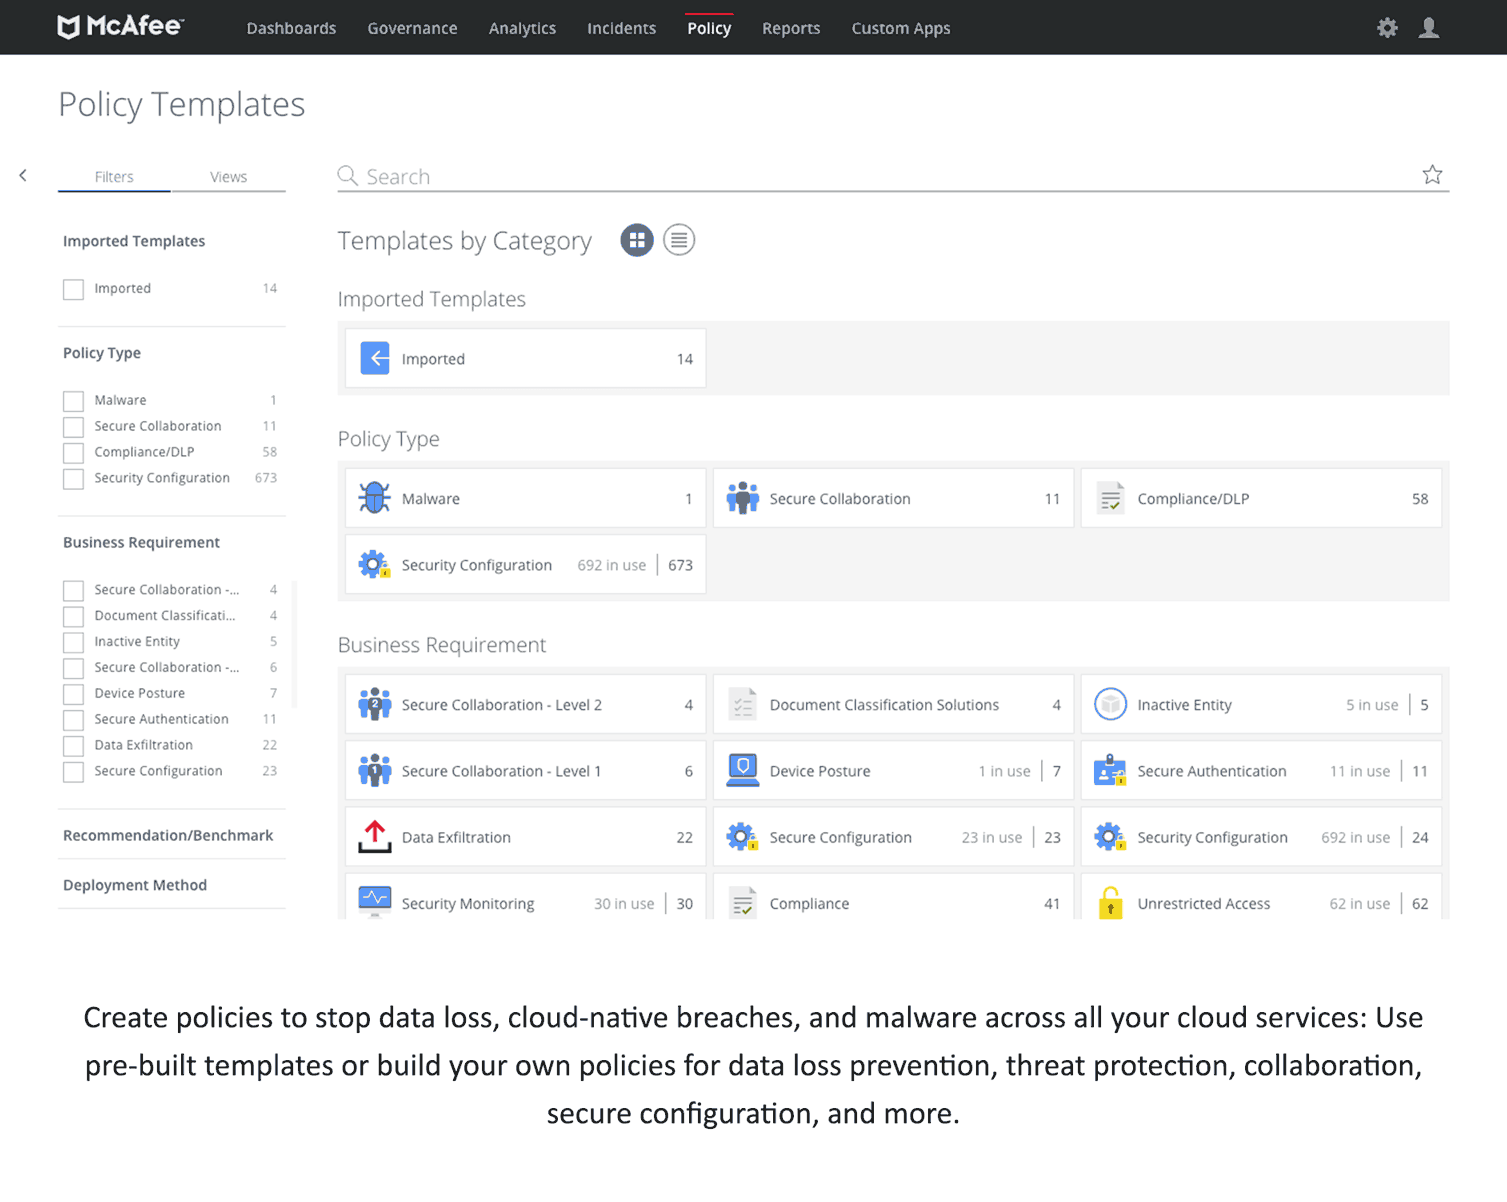Switch to grid view icon

coord(637,240)
